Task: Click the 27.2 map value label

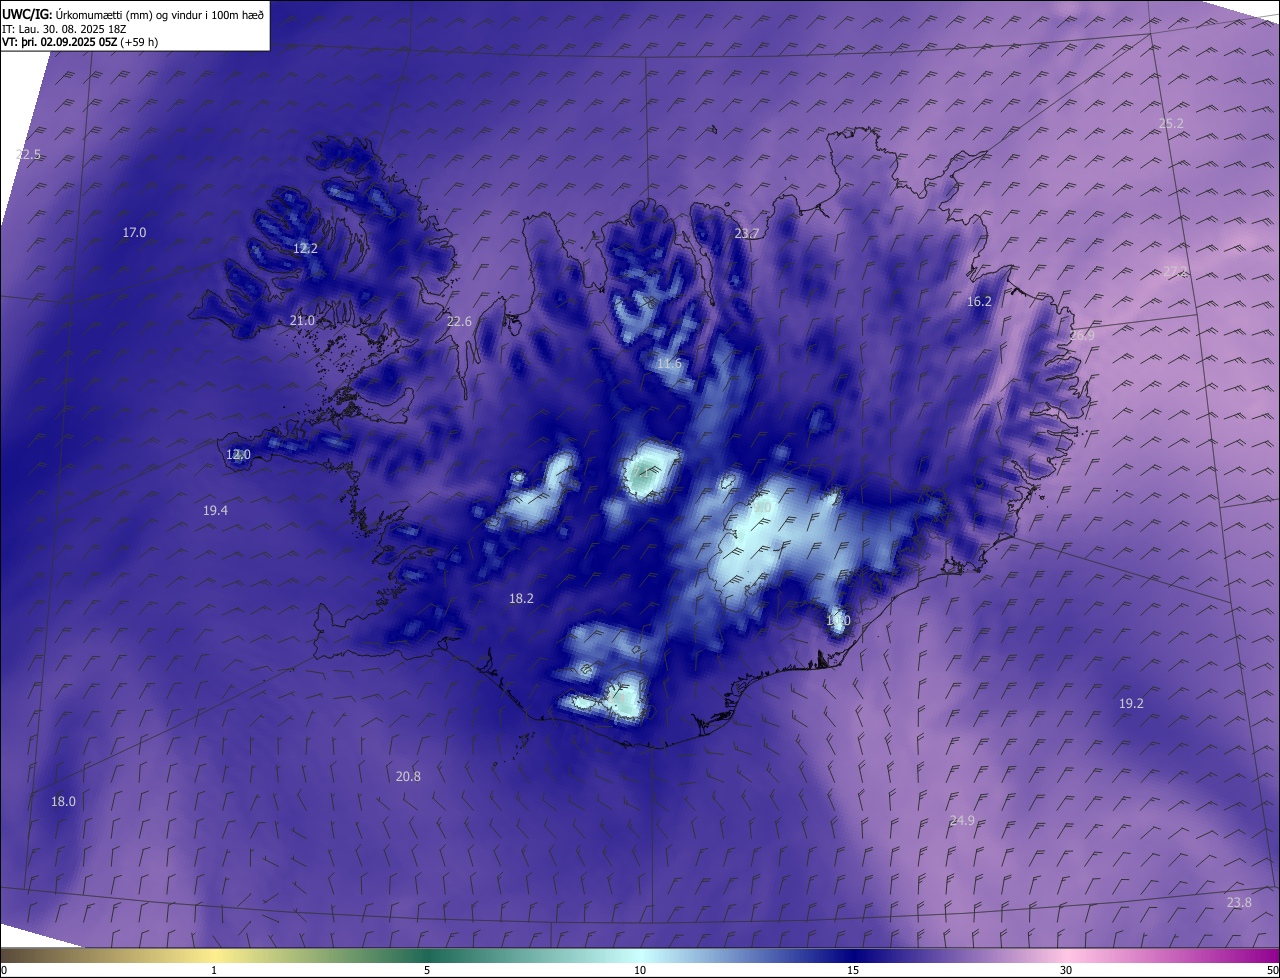Action: coord(1175,272)
